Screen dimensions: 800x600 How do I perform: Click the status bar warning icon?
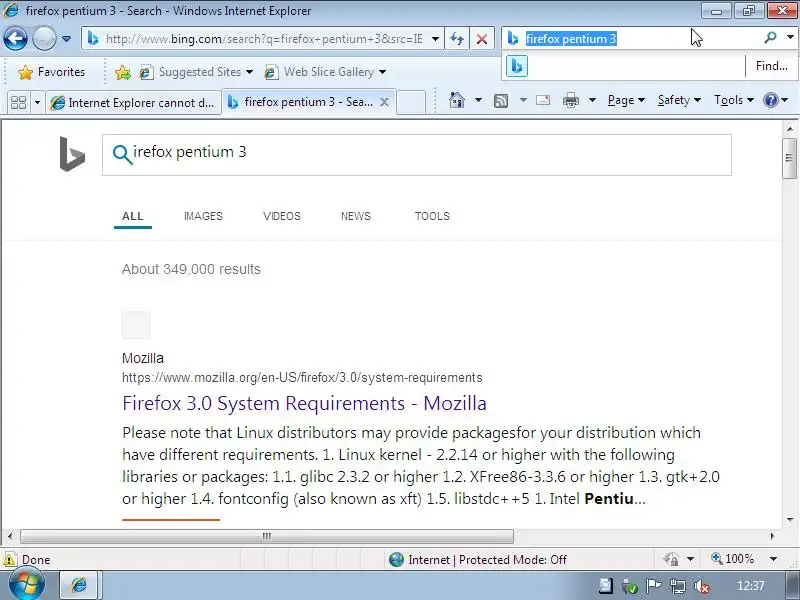9,560
